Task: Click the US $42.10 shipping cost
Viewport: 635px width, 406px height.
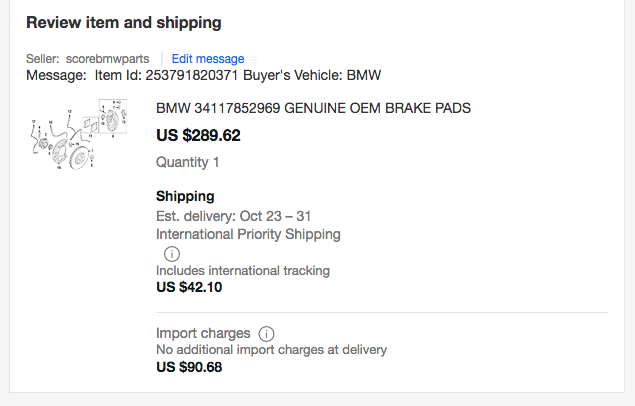Action: point(189,287)
